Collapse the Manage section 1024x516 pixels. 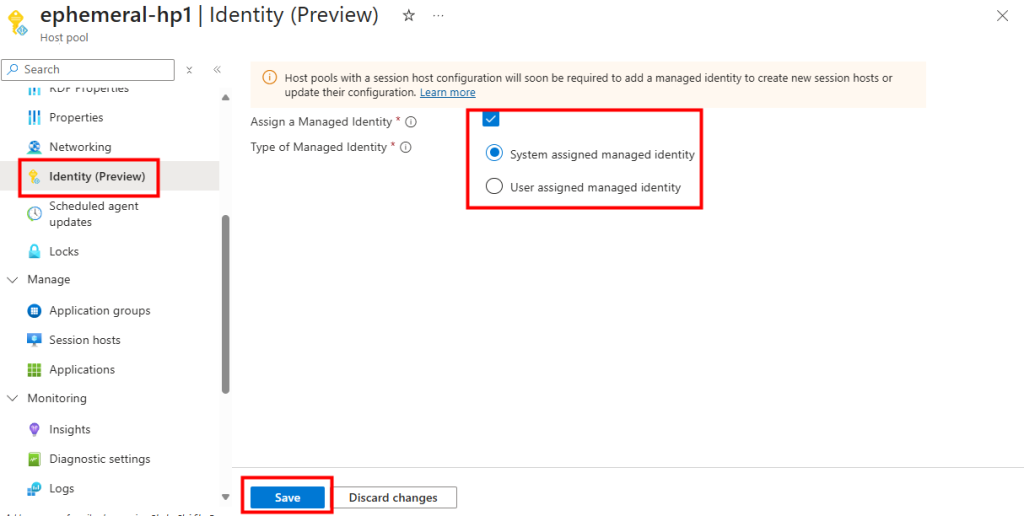(13, 280)
